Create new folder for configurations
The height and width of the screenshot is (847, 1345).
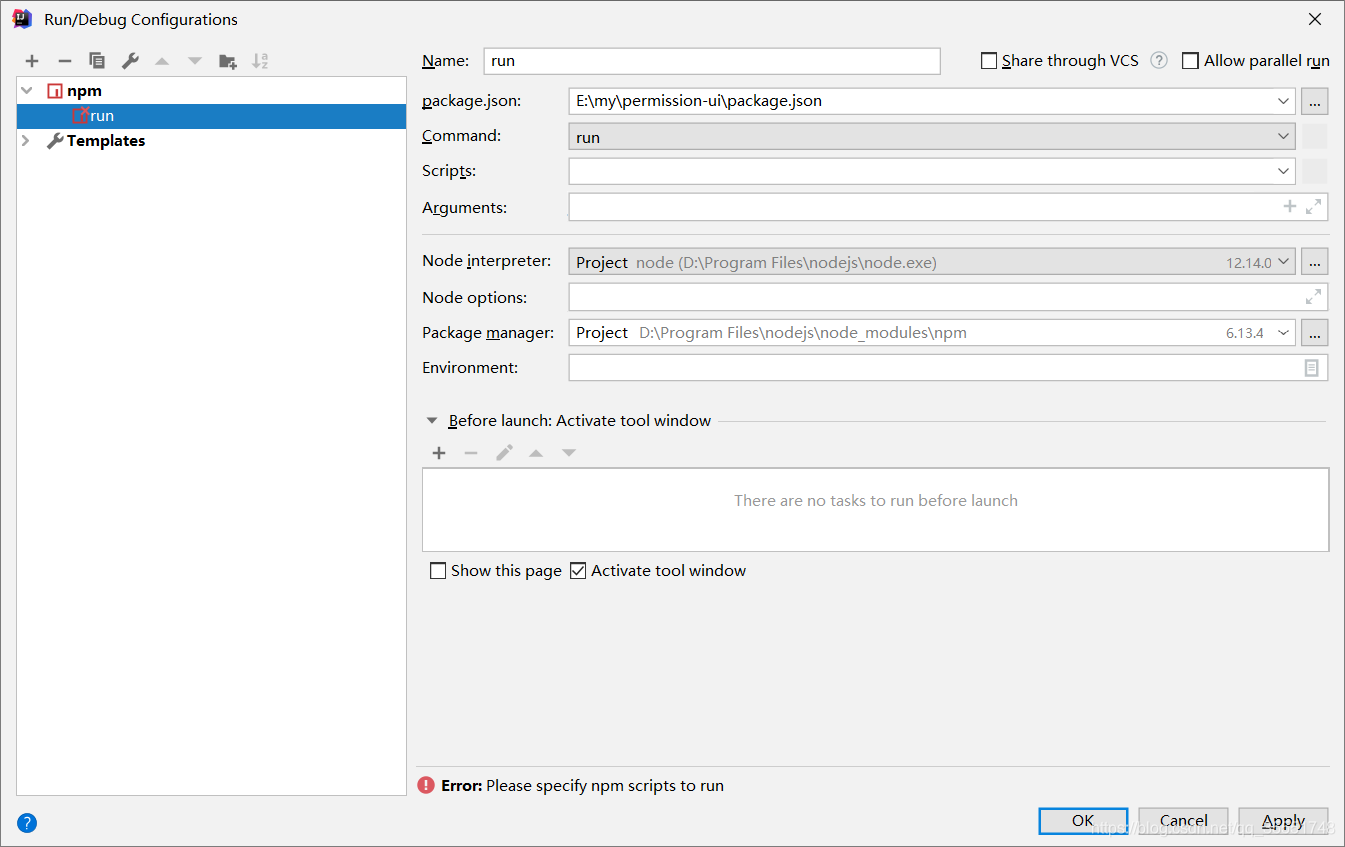(228, 61)
